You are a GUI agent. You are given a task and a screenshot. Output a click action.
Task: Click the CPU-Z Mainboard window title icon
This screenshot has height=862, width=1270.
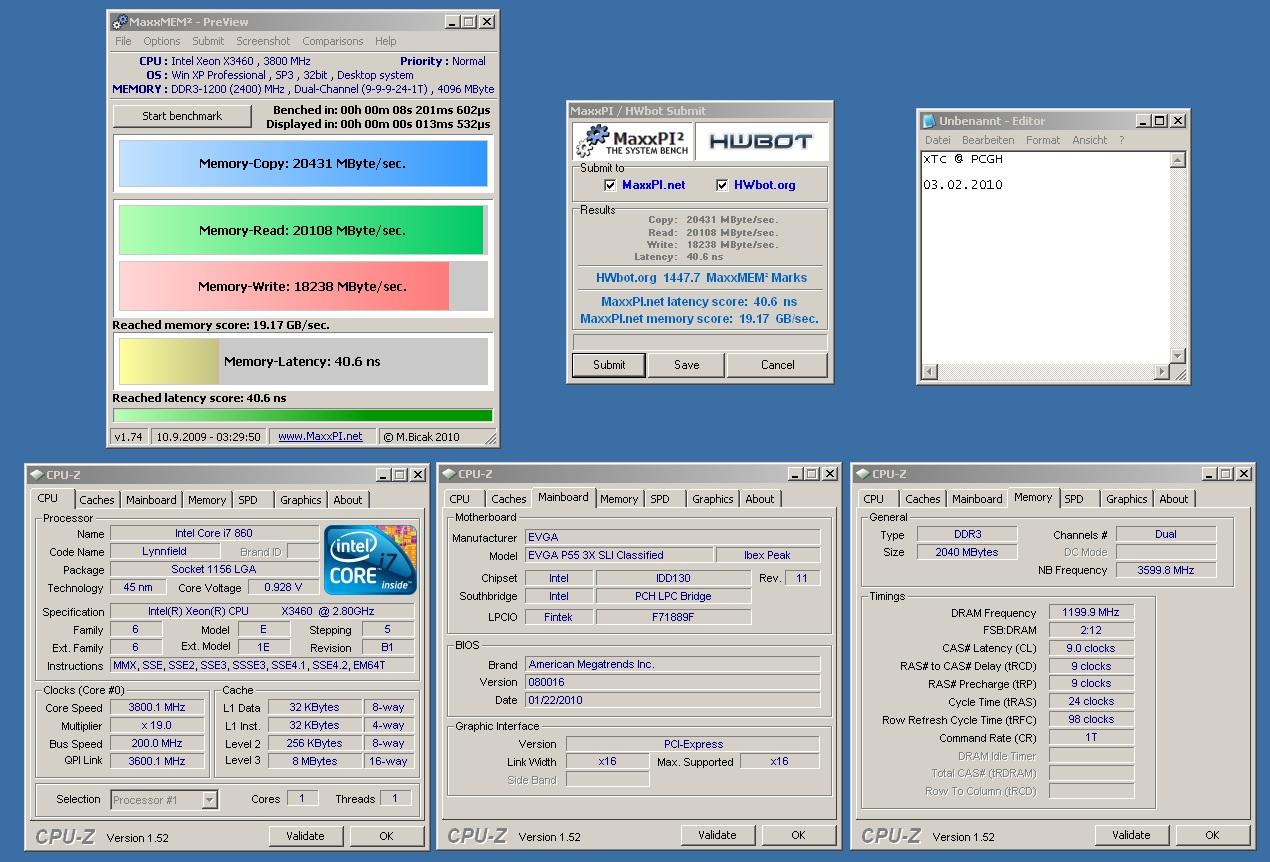[x=449, y=474]
